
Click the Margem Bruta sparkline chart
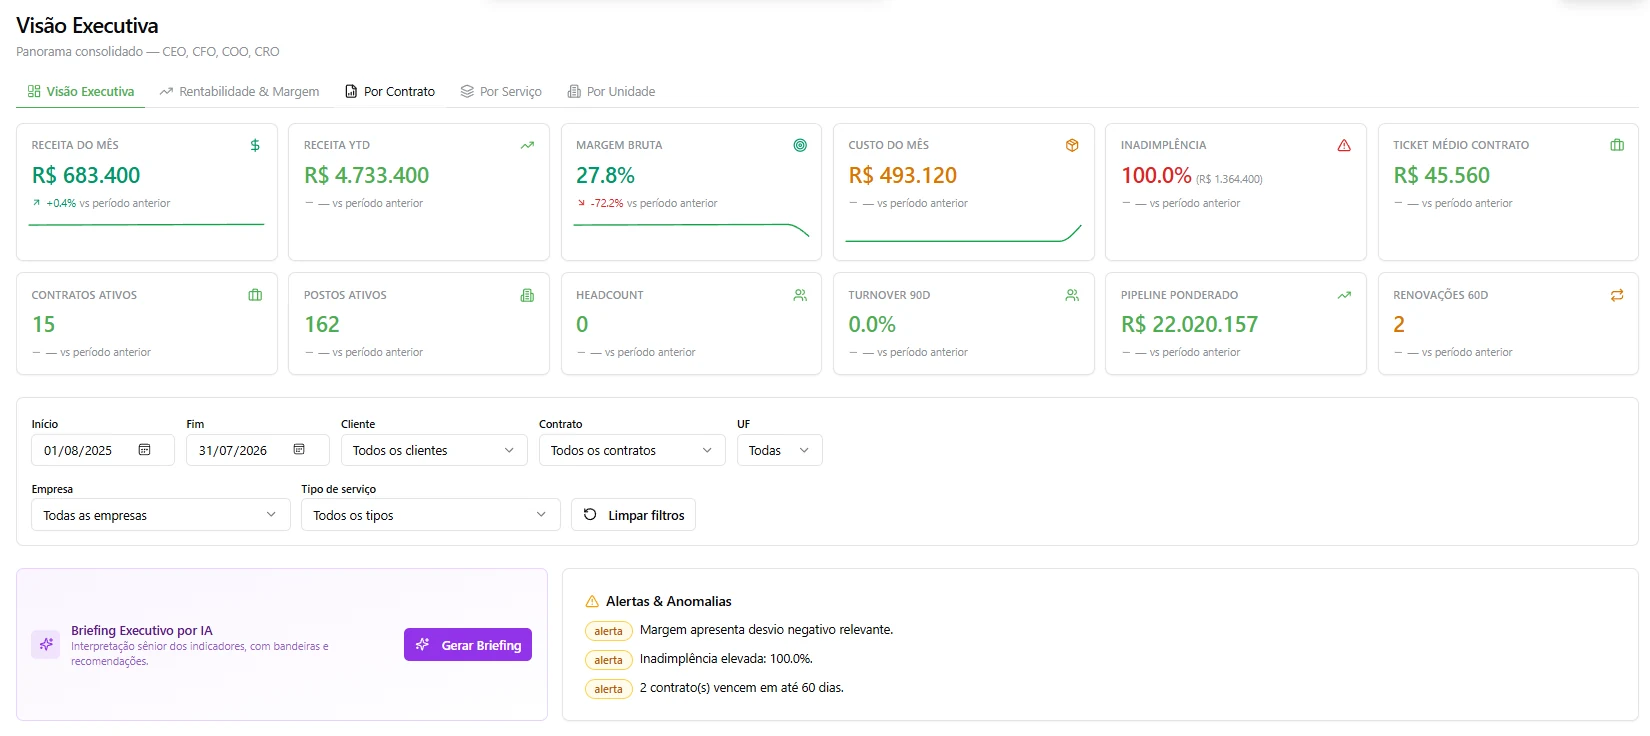[x=691, y=230]
